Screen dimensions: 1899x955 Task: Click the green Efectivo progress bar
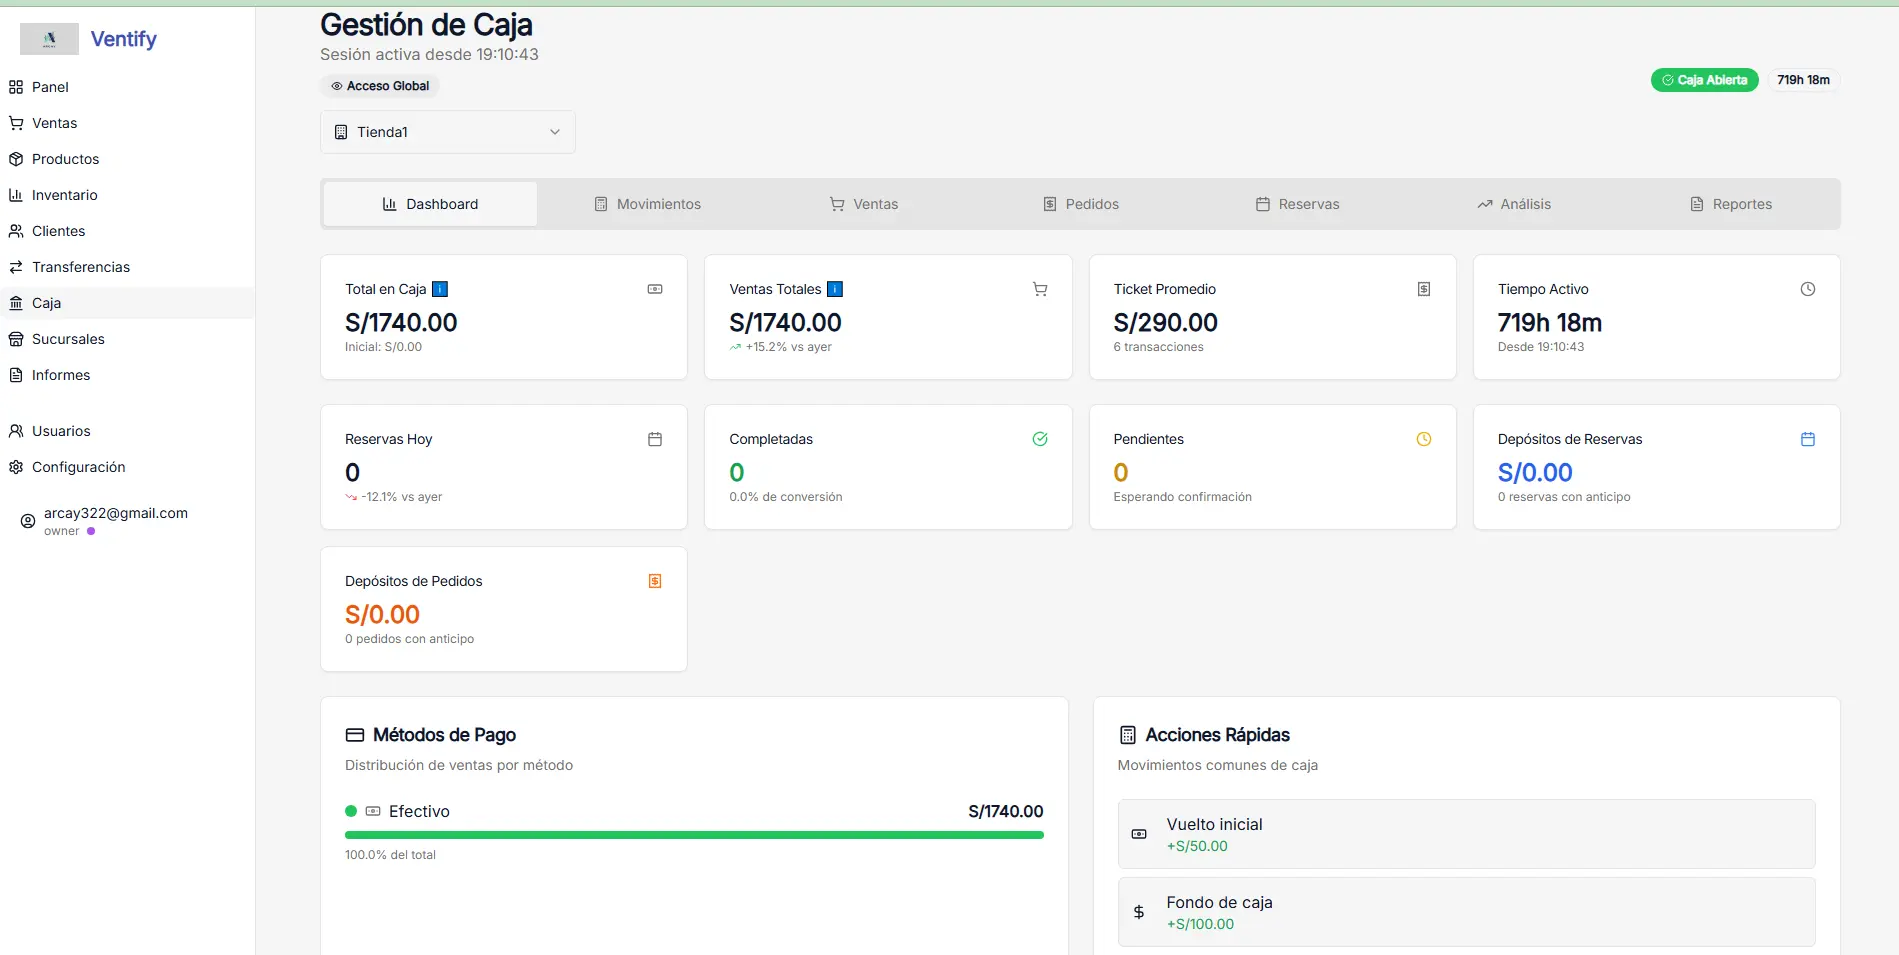694,834
